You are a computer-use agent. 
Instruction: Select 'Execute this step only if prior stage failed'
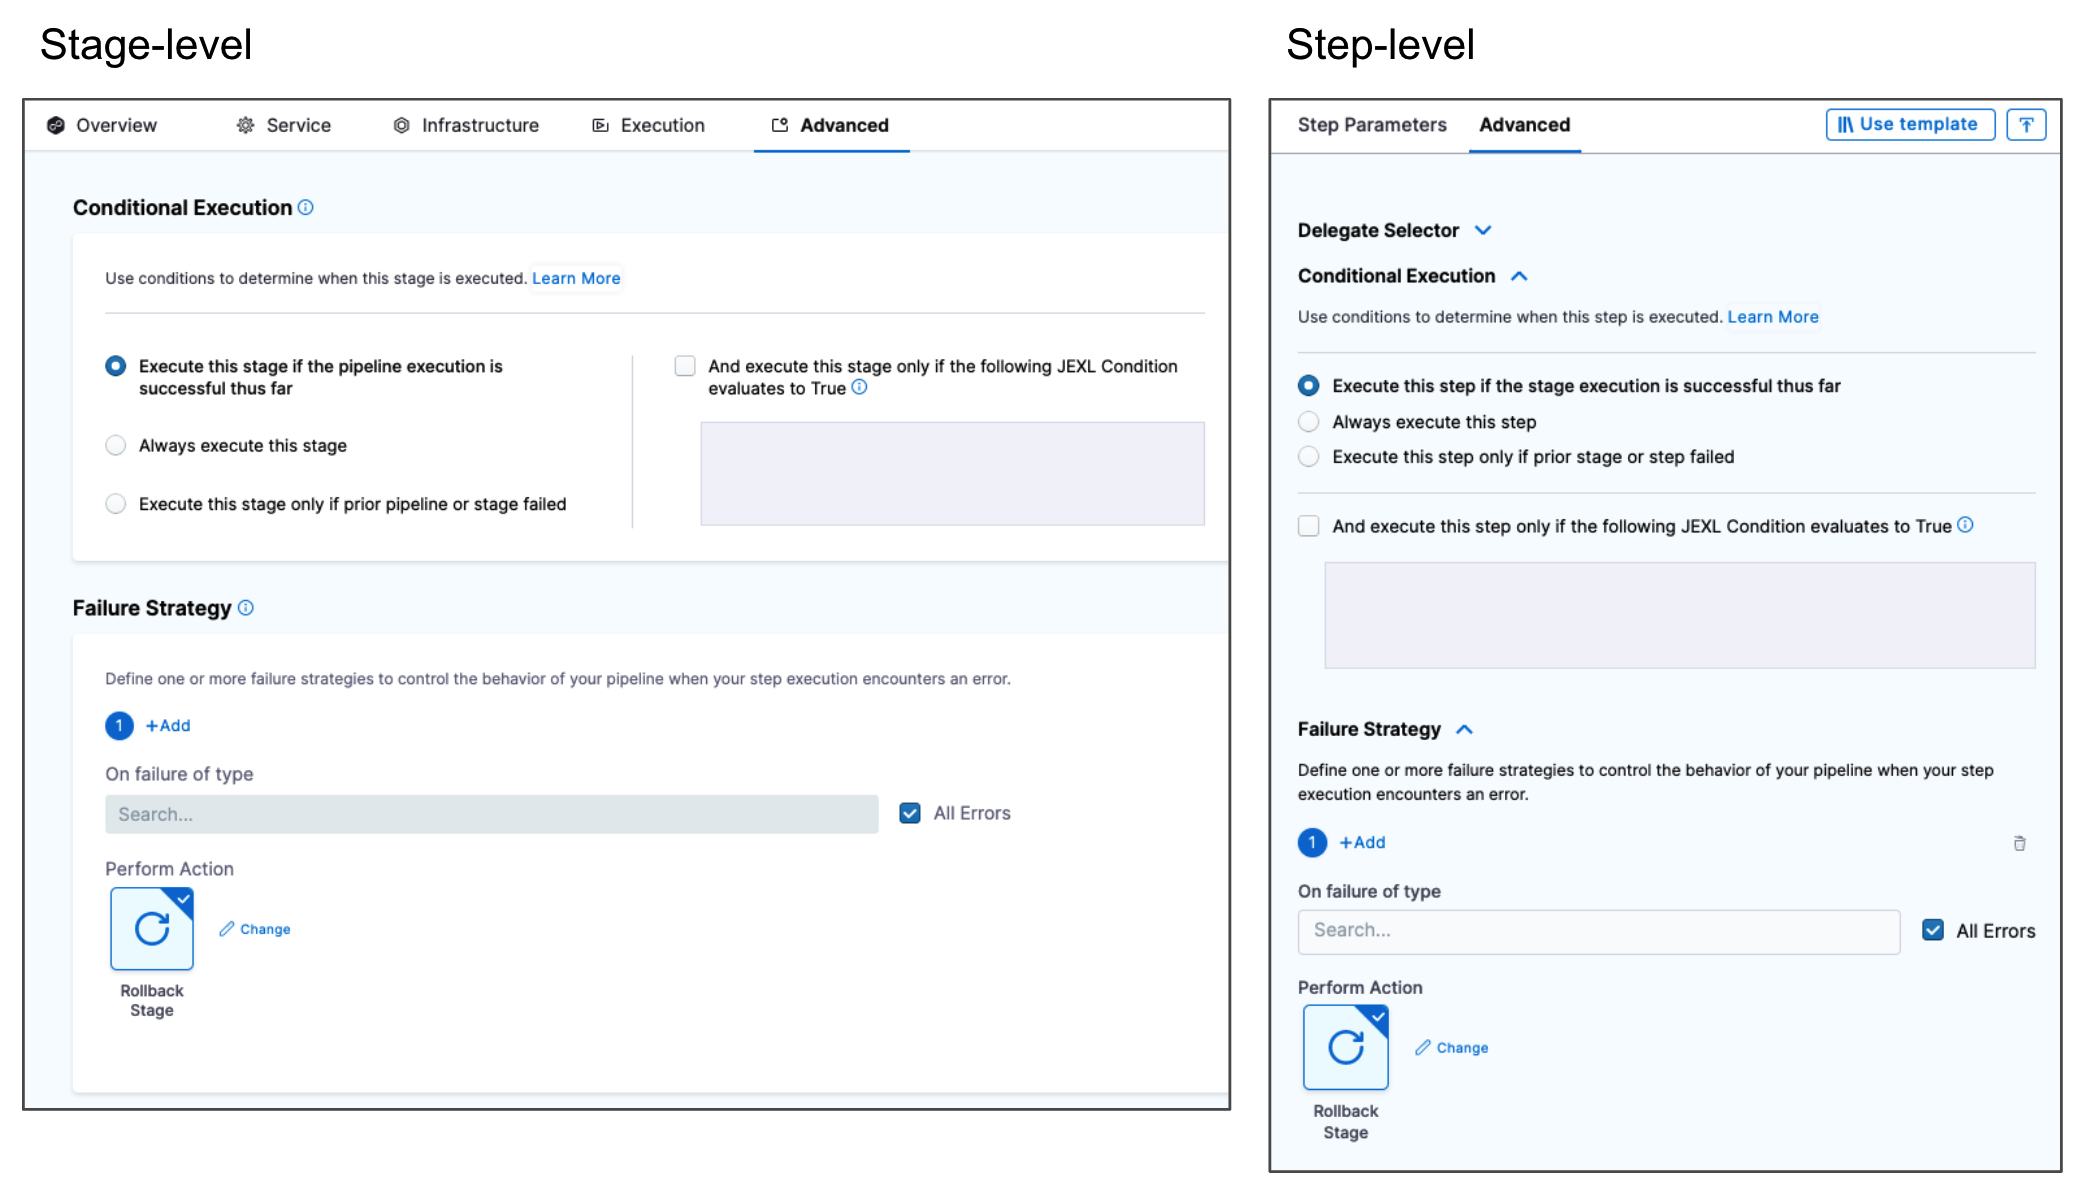coord(1308,457)
